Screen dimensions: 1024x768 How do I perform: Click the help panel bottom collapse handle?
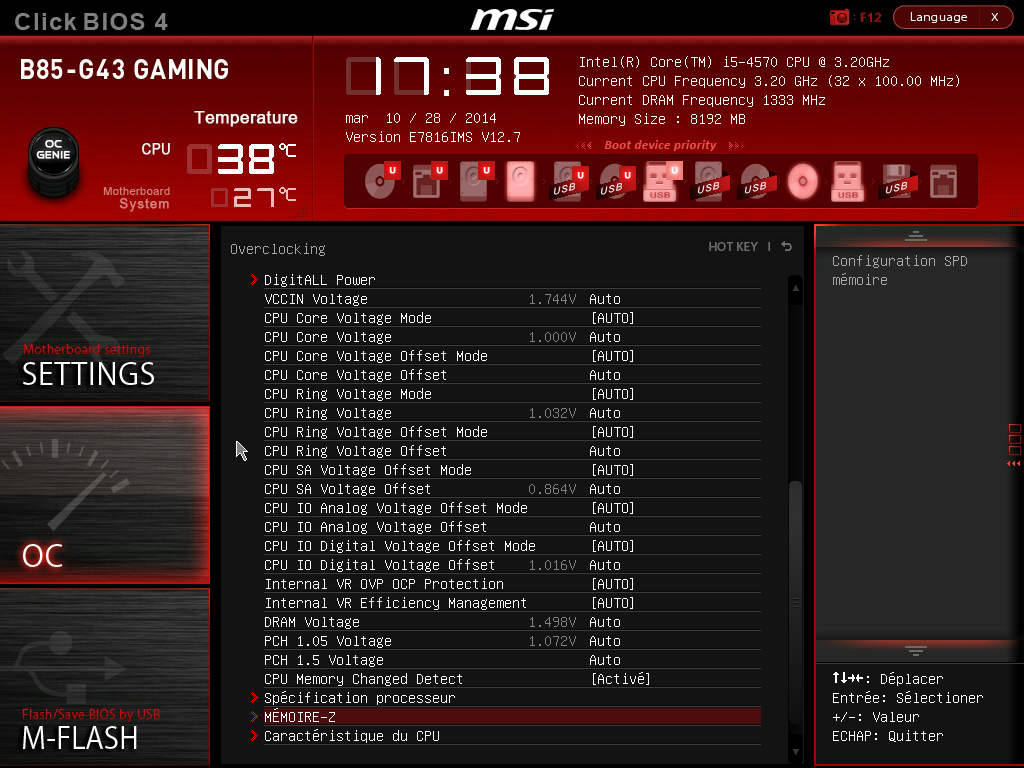point(916,650)
